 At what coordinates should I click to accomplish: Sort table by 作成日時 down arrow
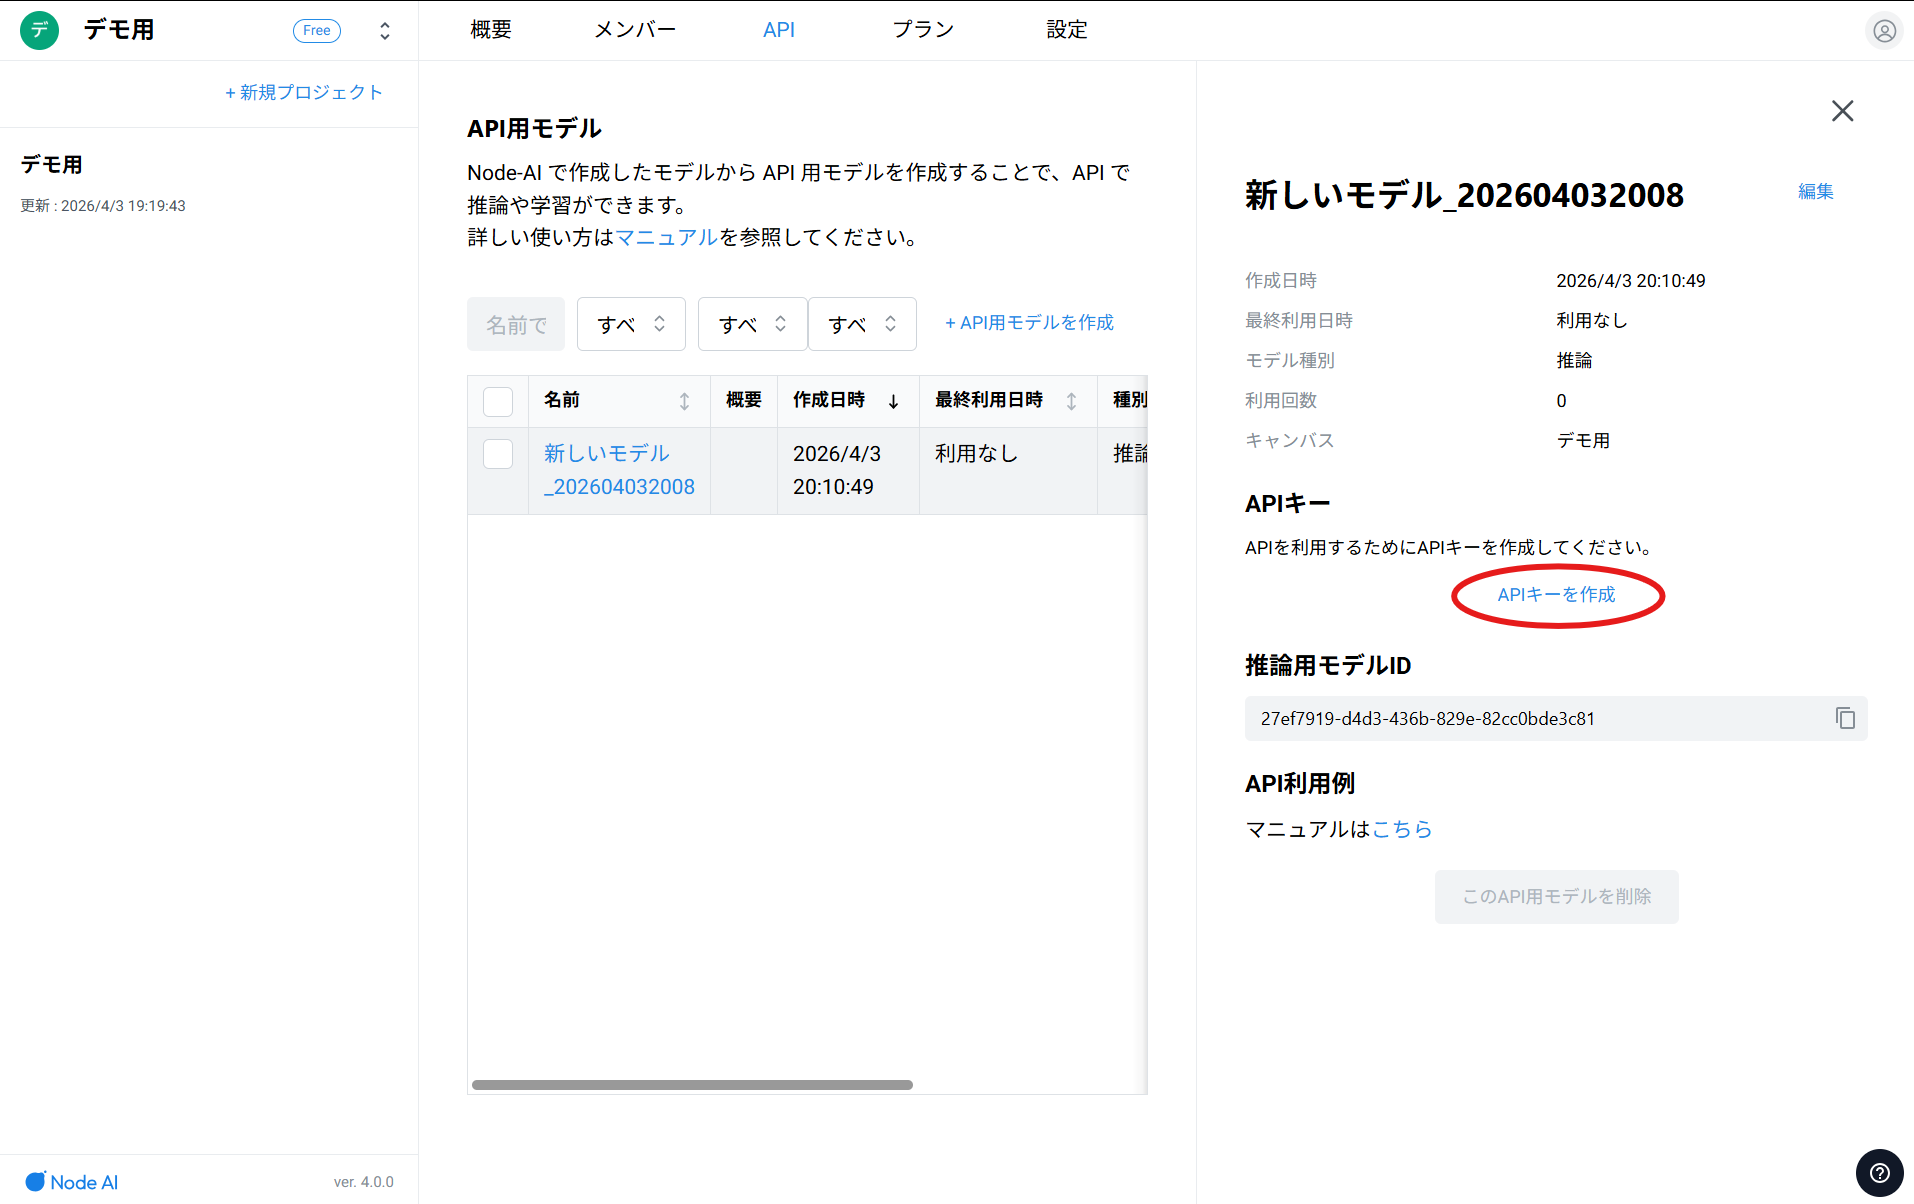893,401
